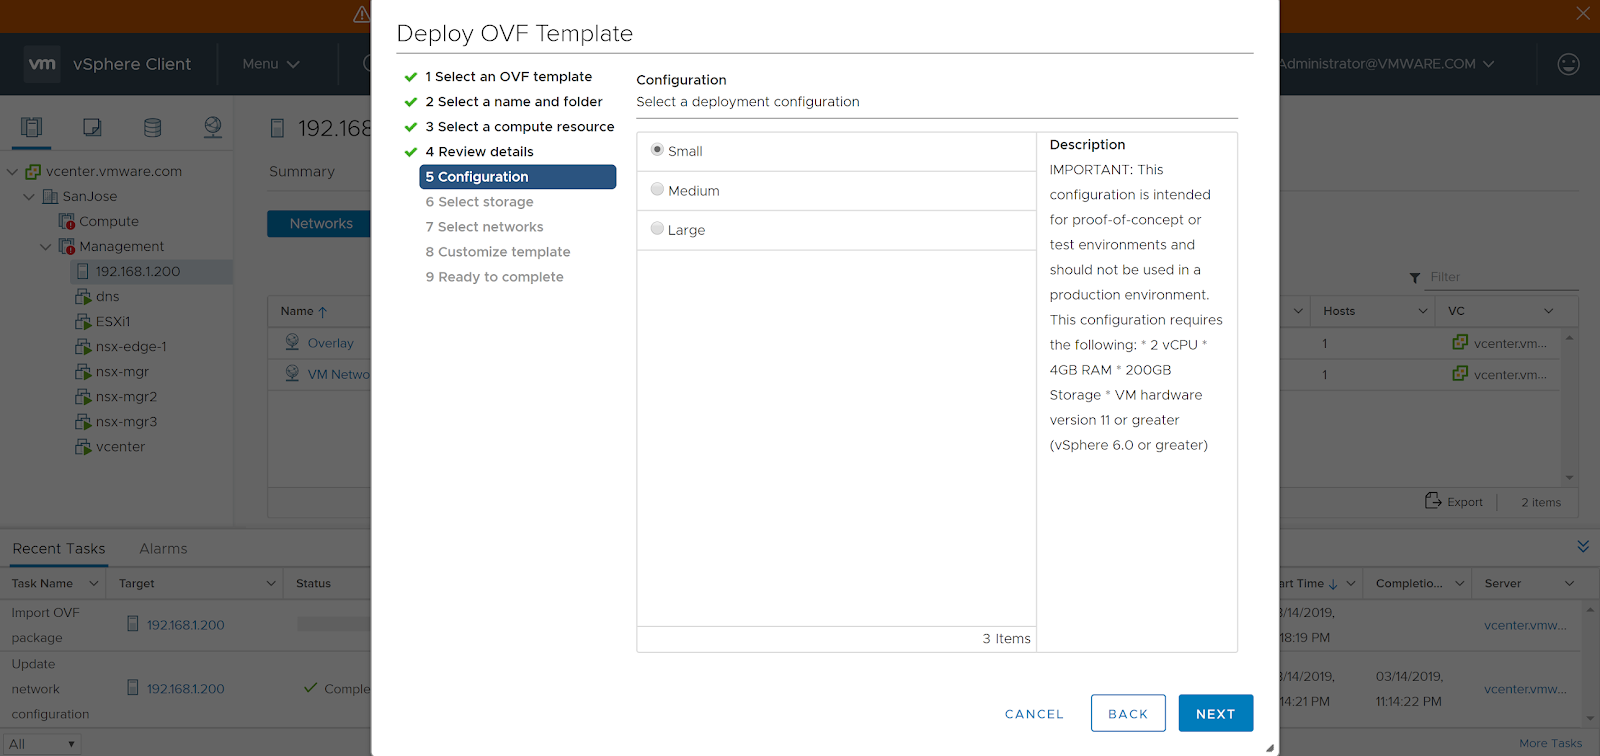Collapse the Management cluster tree node
The height and width of the screenshot is (756, 1600).
coord(46,247)
